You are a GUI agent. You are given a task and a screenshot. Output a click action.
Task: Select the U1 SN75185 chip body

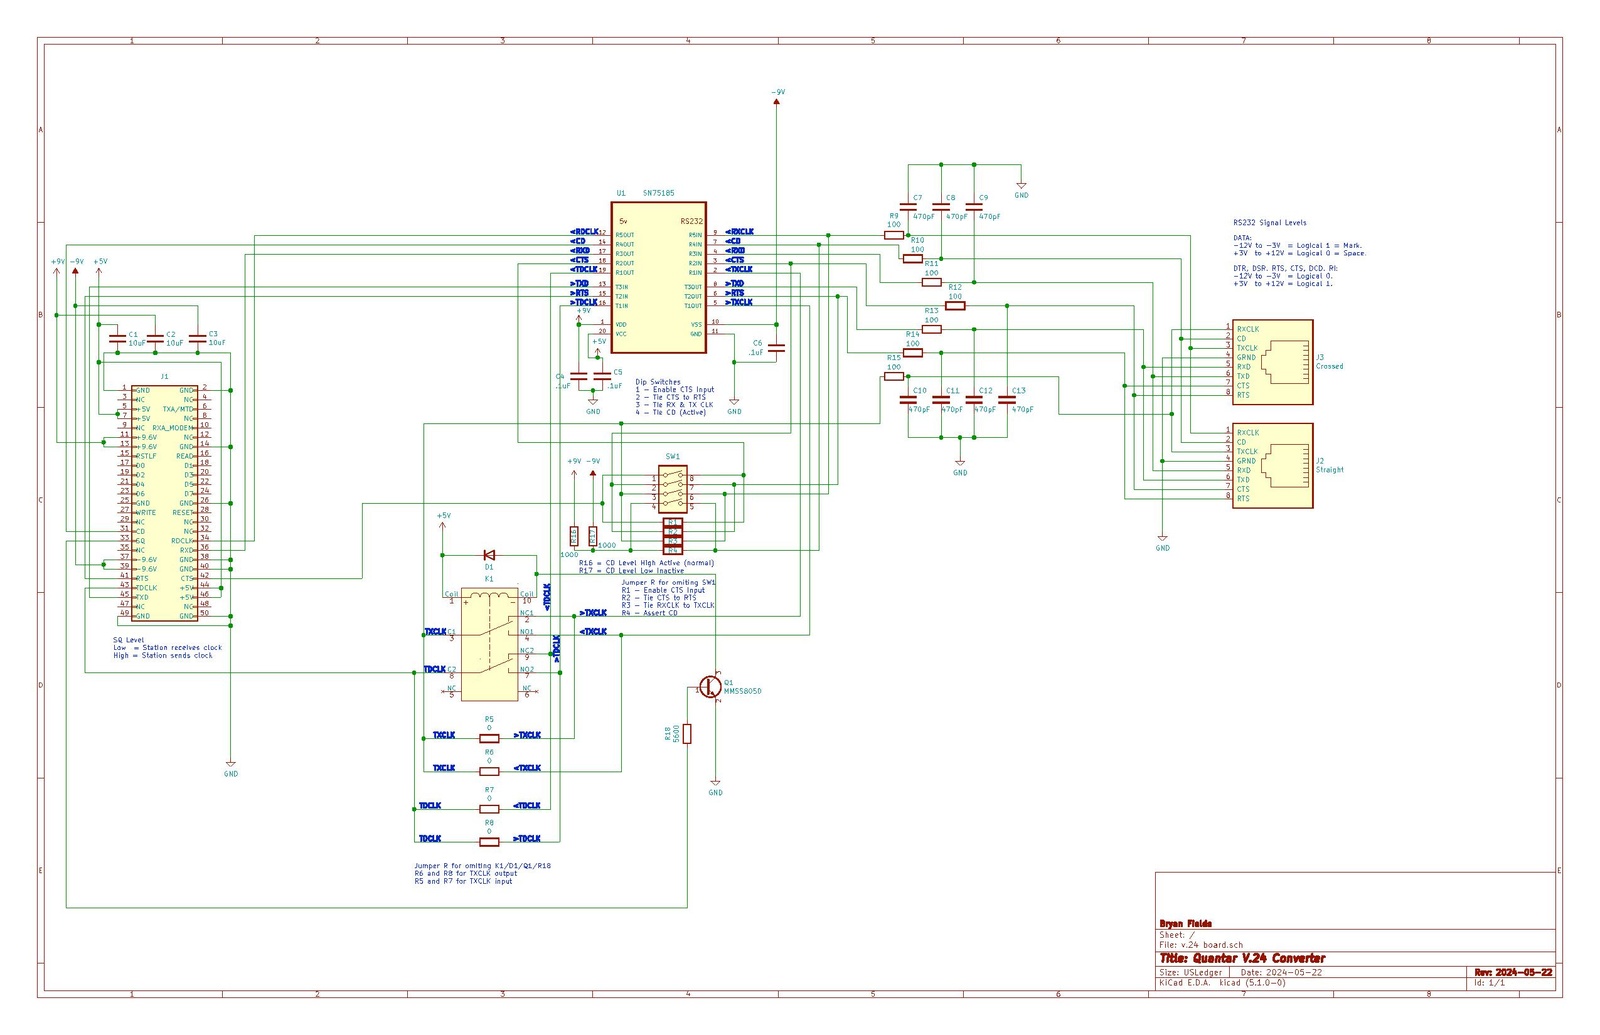point(659,277)
